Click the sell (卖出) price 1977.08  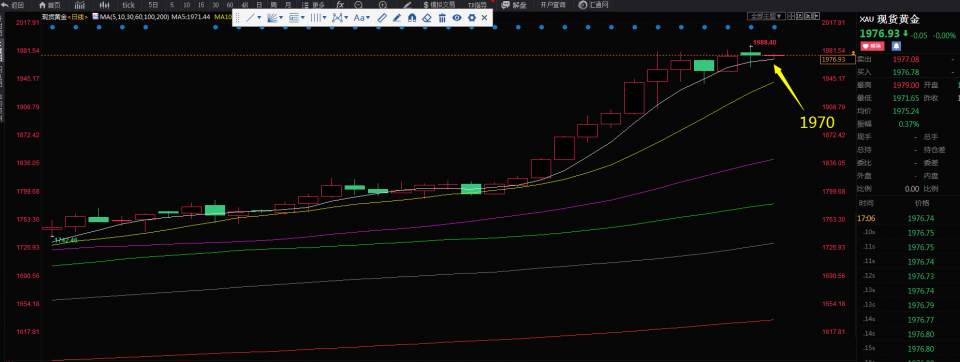[906, 59]
